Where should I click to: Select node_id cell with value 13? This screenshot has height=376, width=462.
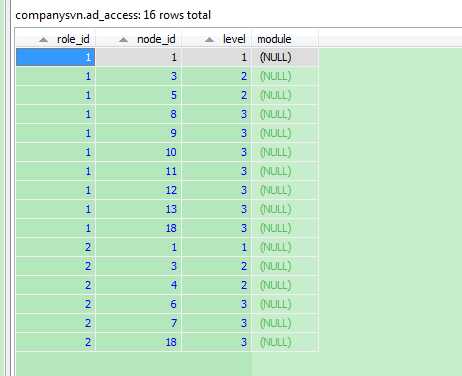[x=139, y=209]
